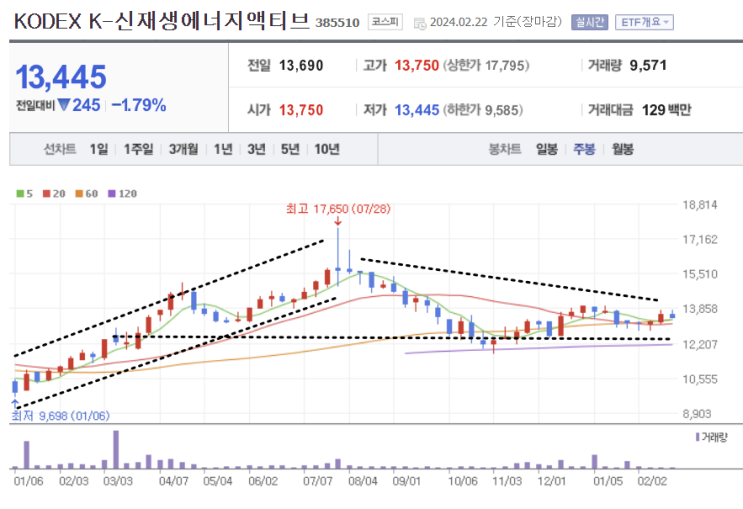Screen dimensions: 743x509
Task: Select the 1년 line chart tab
Action: tap(223, 149)
